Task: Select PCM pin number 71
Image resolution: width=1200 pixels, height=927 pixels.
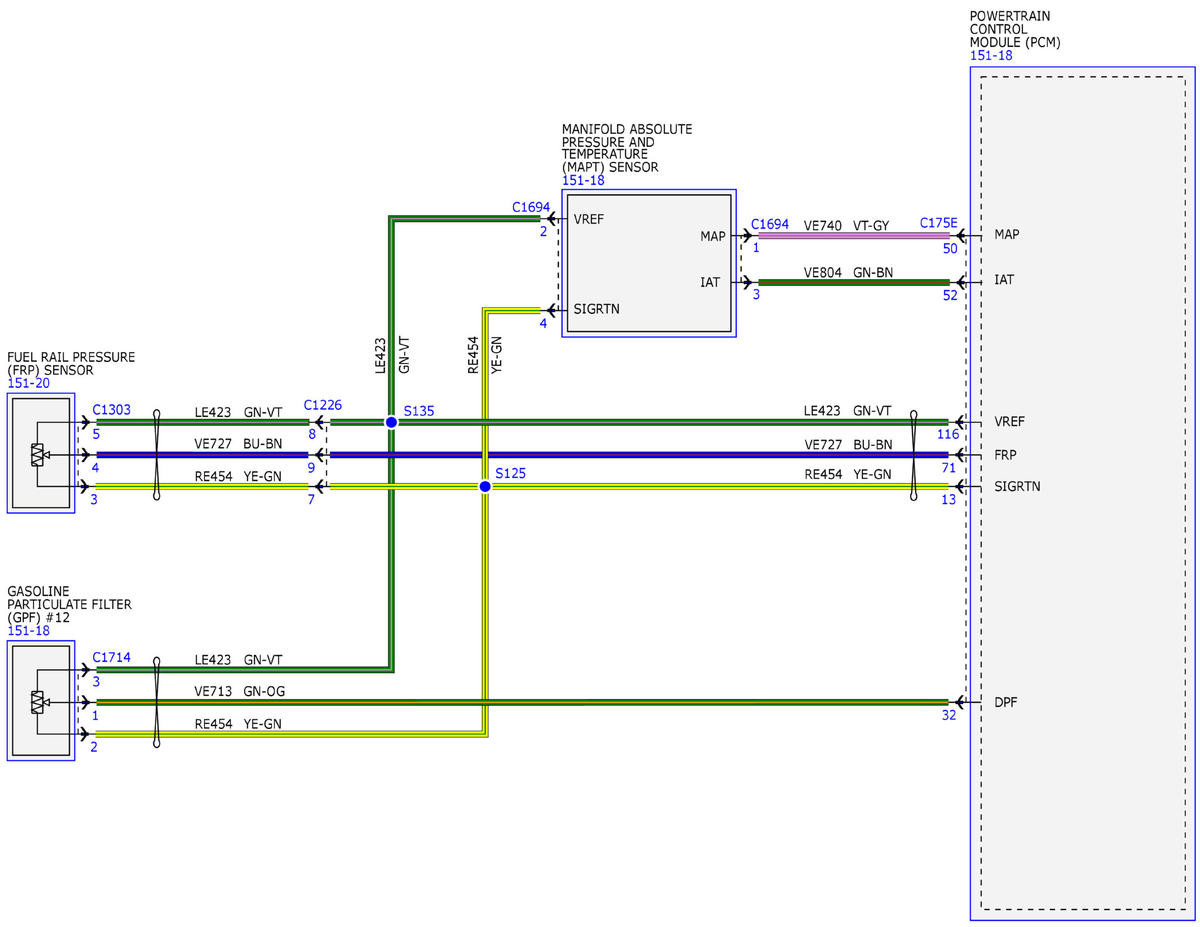Action: pos(950,467)
